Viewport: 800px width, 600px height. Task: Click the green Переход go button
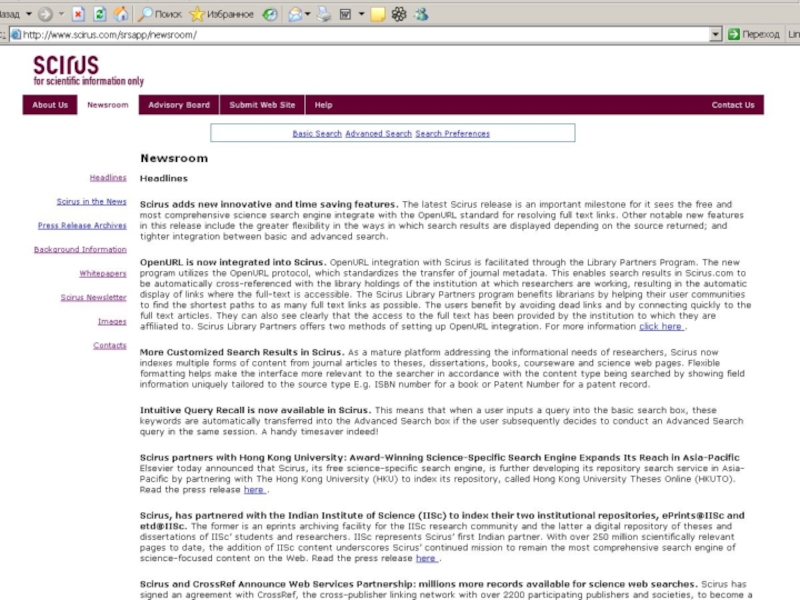point(754,34)
